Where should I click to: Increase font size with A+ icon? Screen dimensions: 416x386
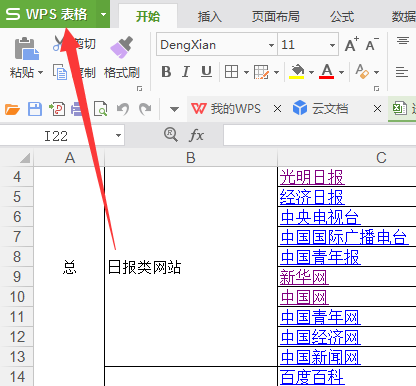pos(352,44)
